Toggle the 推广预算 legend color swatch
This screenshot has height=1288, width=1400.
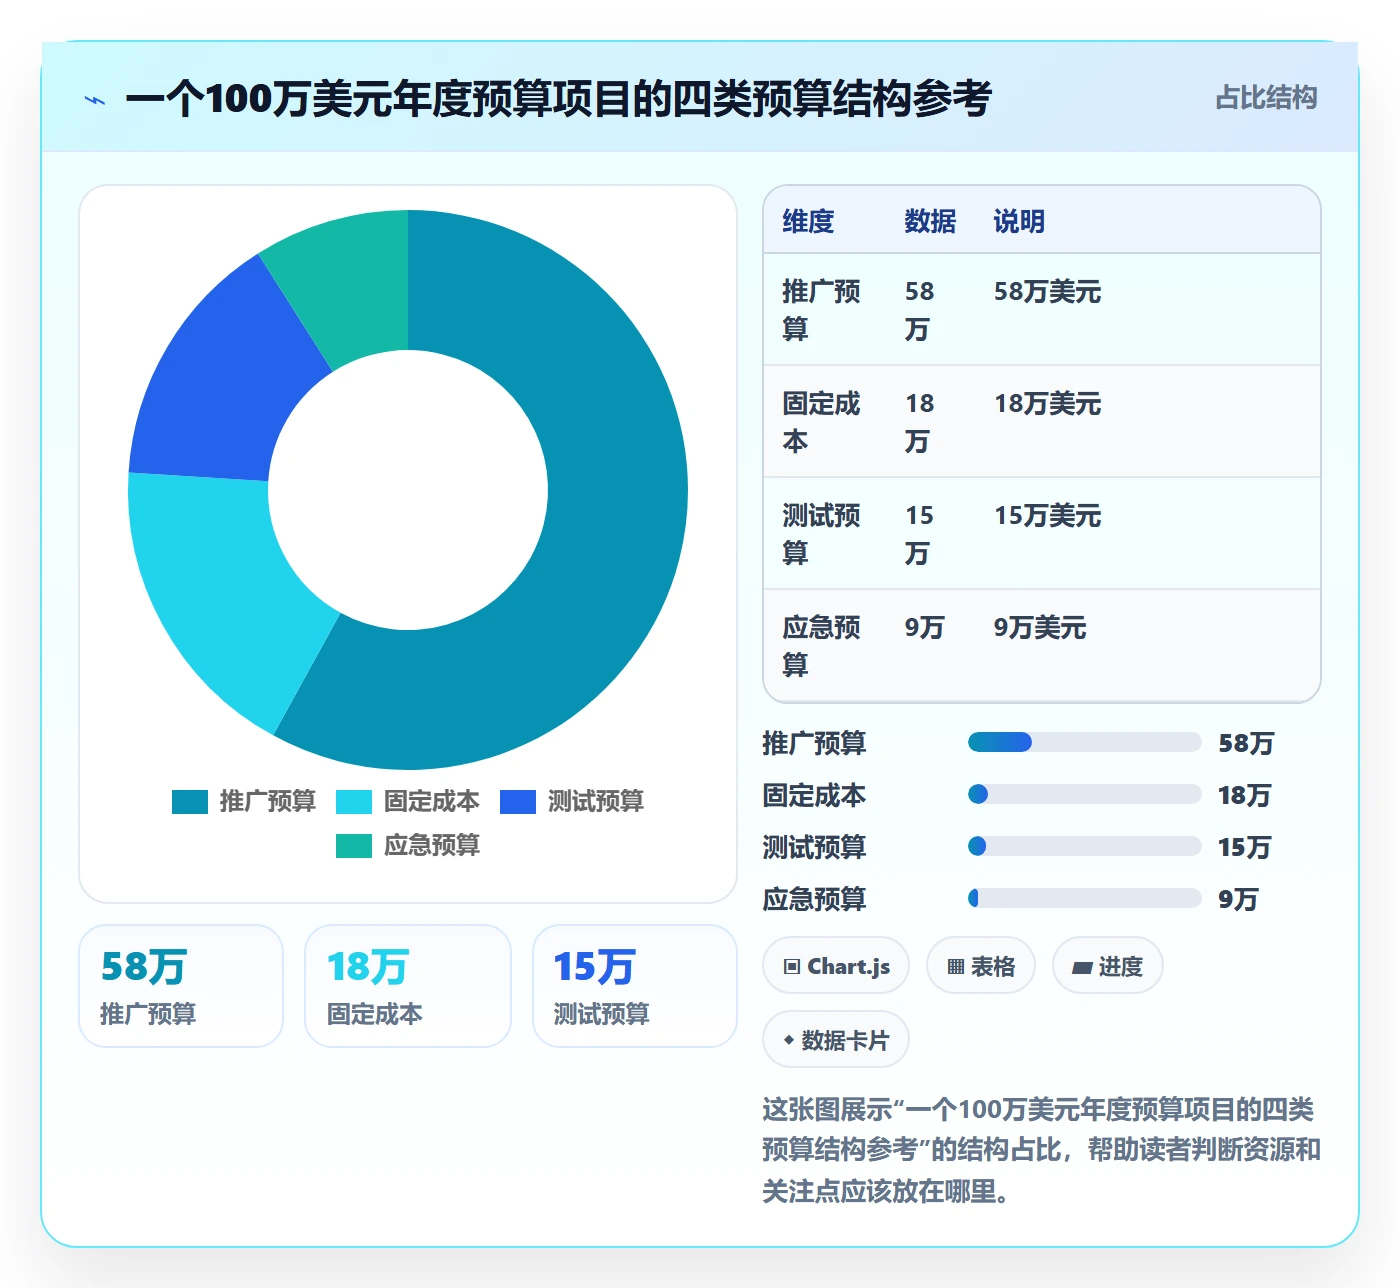(190, 802)
